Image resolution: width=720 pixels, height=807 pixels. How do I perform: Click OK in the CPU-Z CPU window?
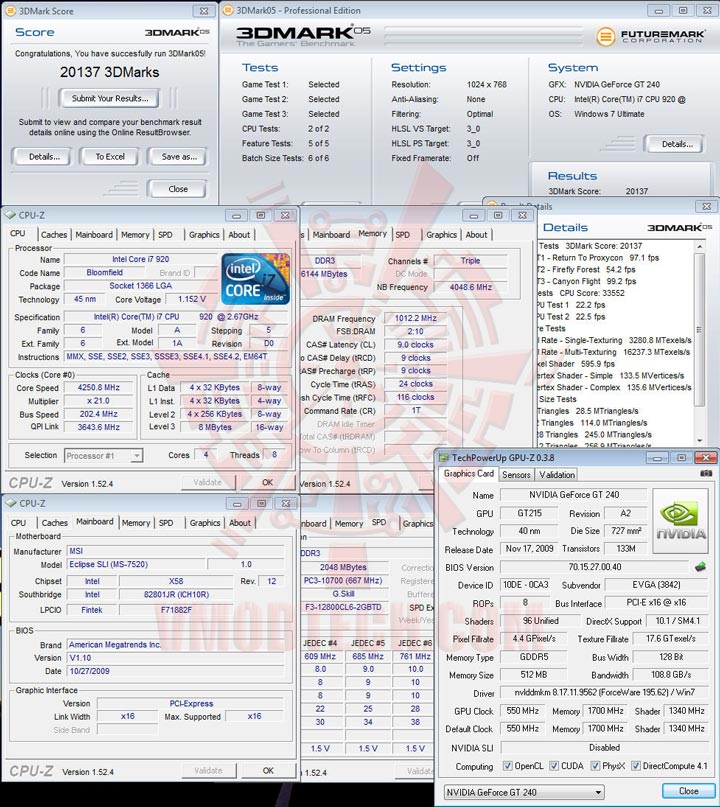(x=267, y=482)
